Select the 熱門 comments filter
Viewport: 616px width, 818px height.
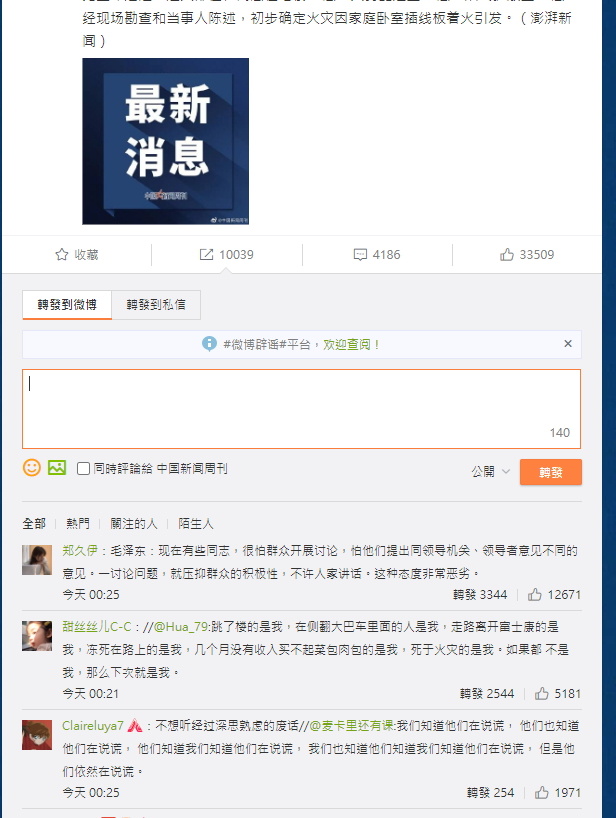point(78,523)
